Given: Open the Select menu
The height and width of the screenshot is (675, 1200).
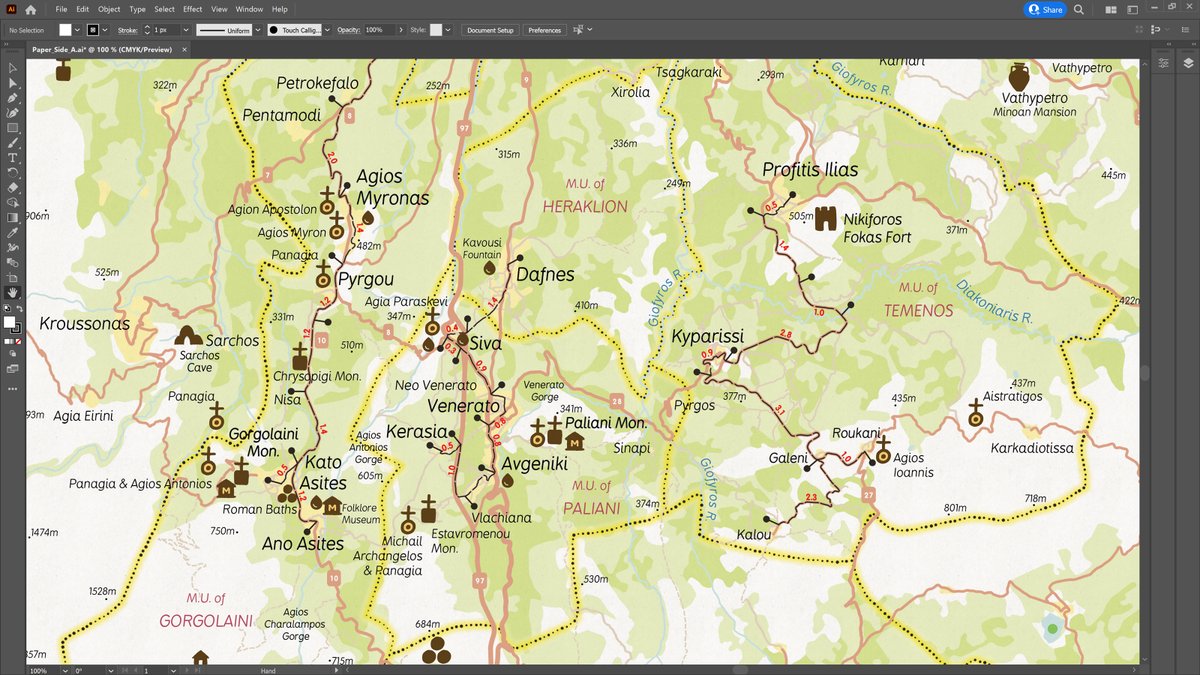Looking at the screenshot, I should pos(164,9).
